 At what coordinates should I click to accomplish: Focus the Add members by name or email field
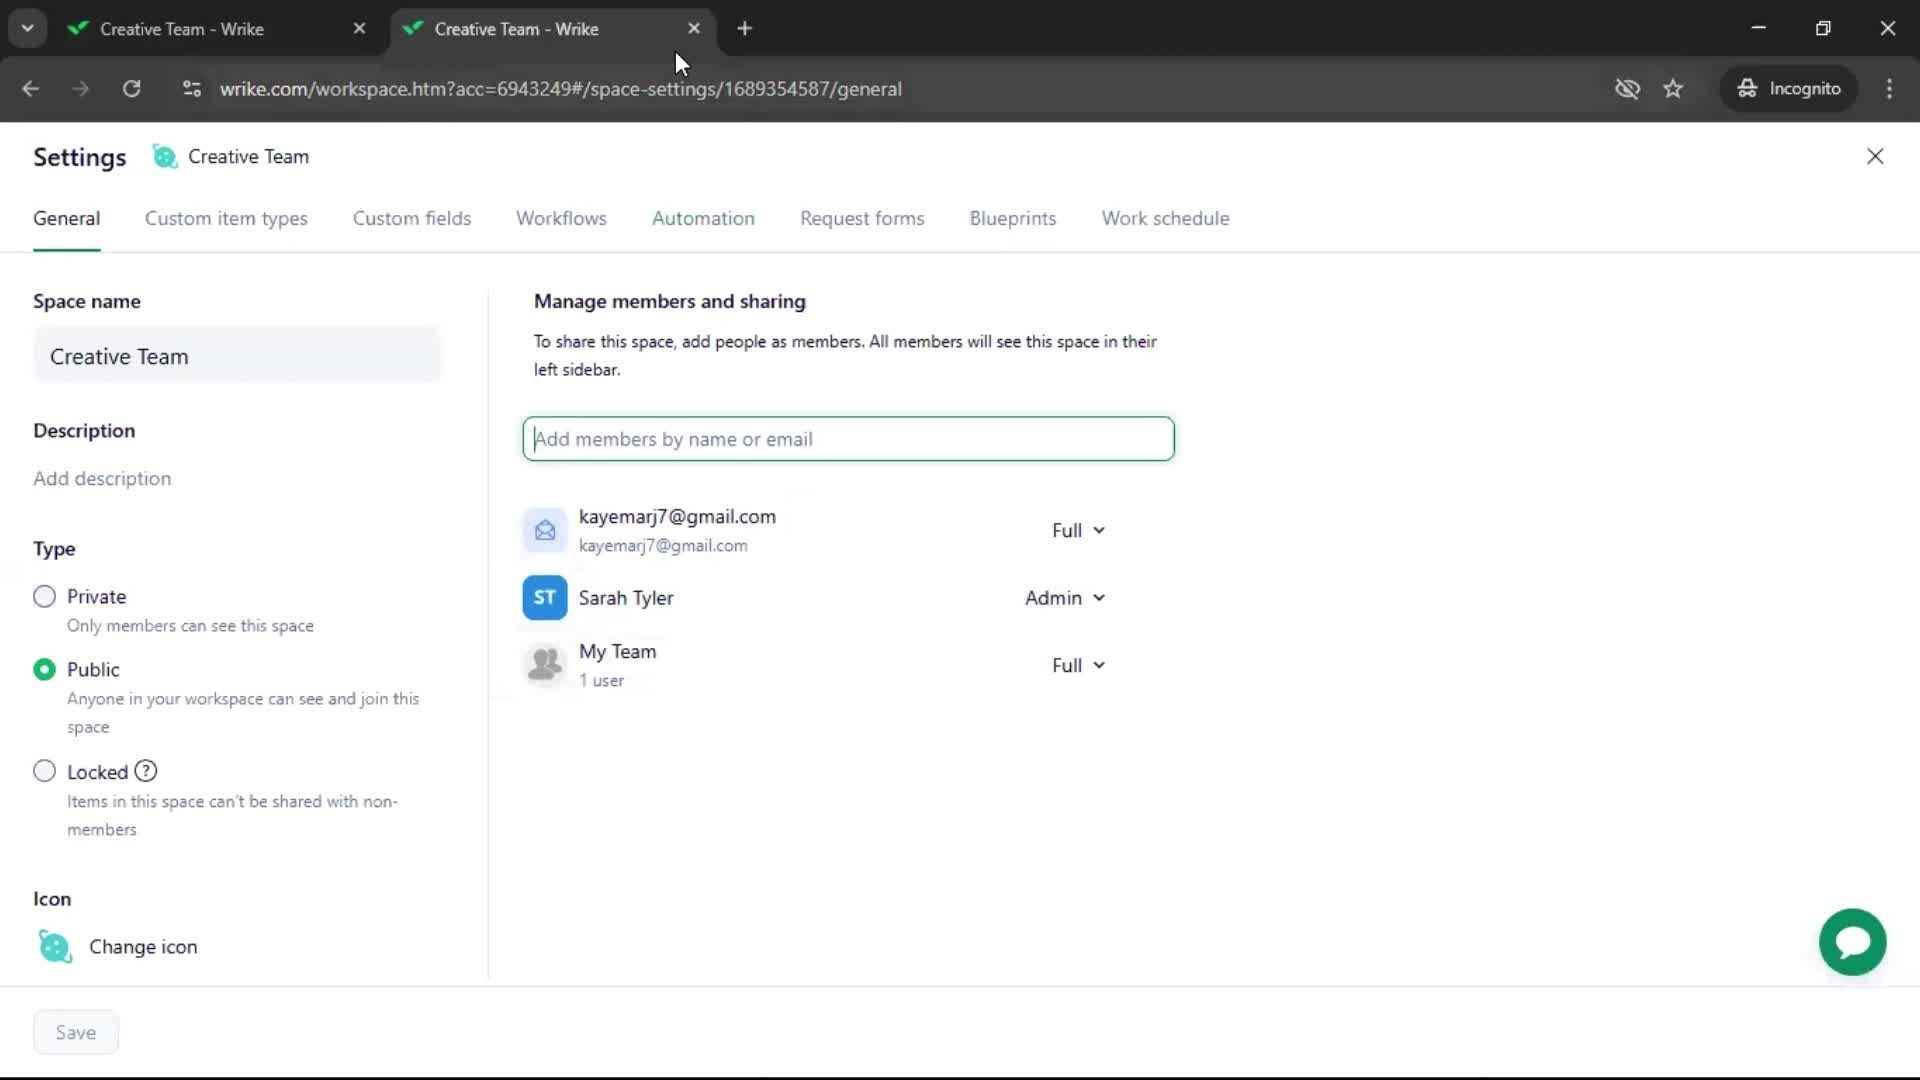848,439
